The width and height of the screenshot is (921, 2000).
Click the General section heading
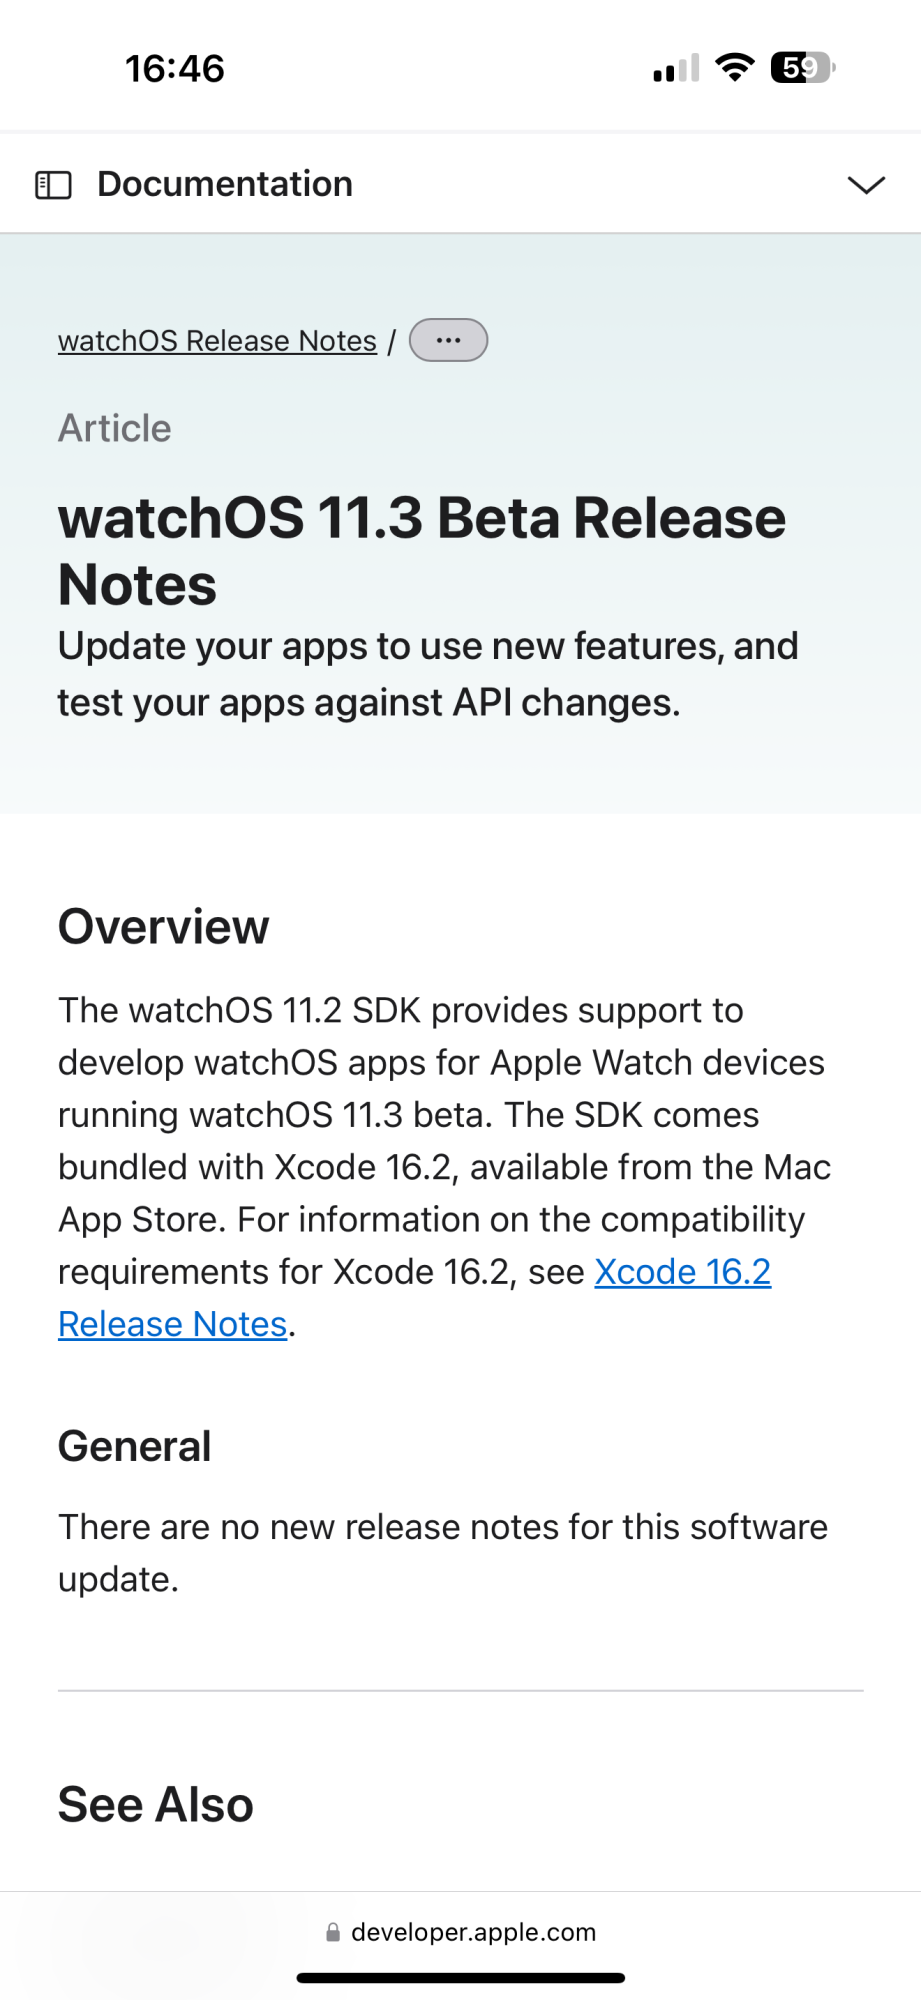[x=135, y=1446]
